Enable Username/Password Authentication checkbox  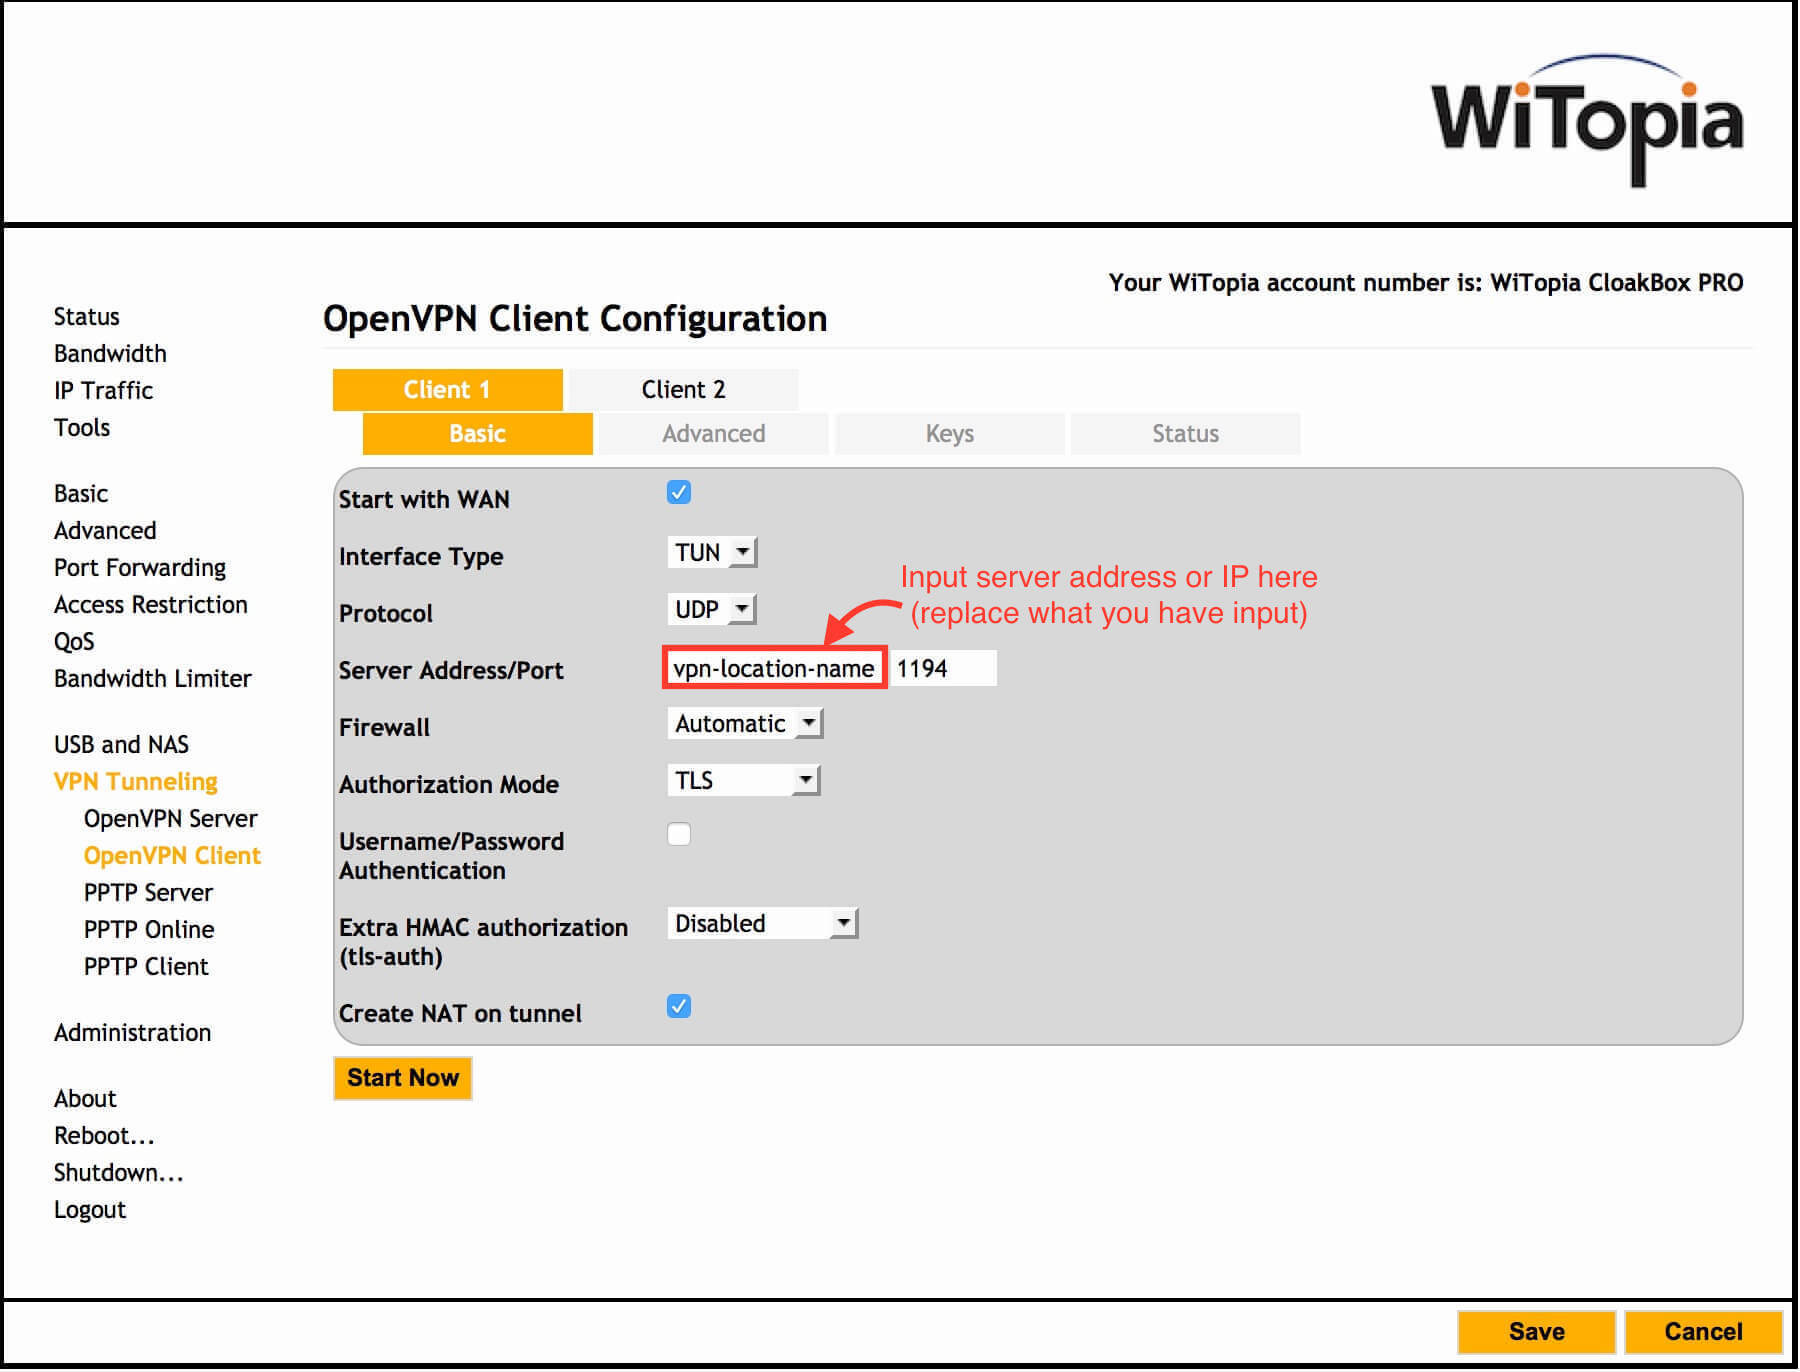pyautogui.click(x=679, y=834)
